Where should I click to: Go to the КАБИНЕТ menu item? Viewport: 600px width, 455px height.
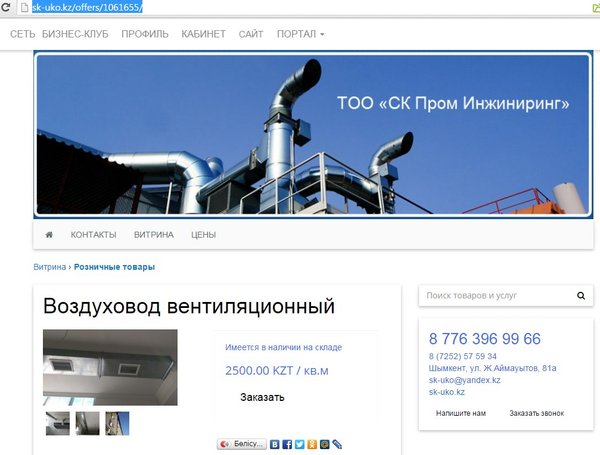(203, 34)
